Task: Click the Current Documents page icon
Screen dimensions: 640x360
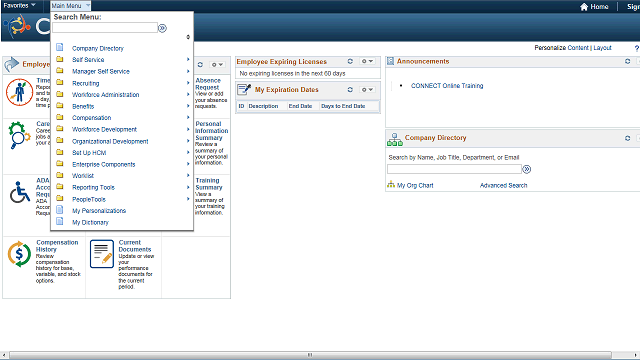Action: [x=102, y=254]
